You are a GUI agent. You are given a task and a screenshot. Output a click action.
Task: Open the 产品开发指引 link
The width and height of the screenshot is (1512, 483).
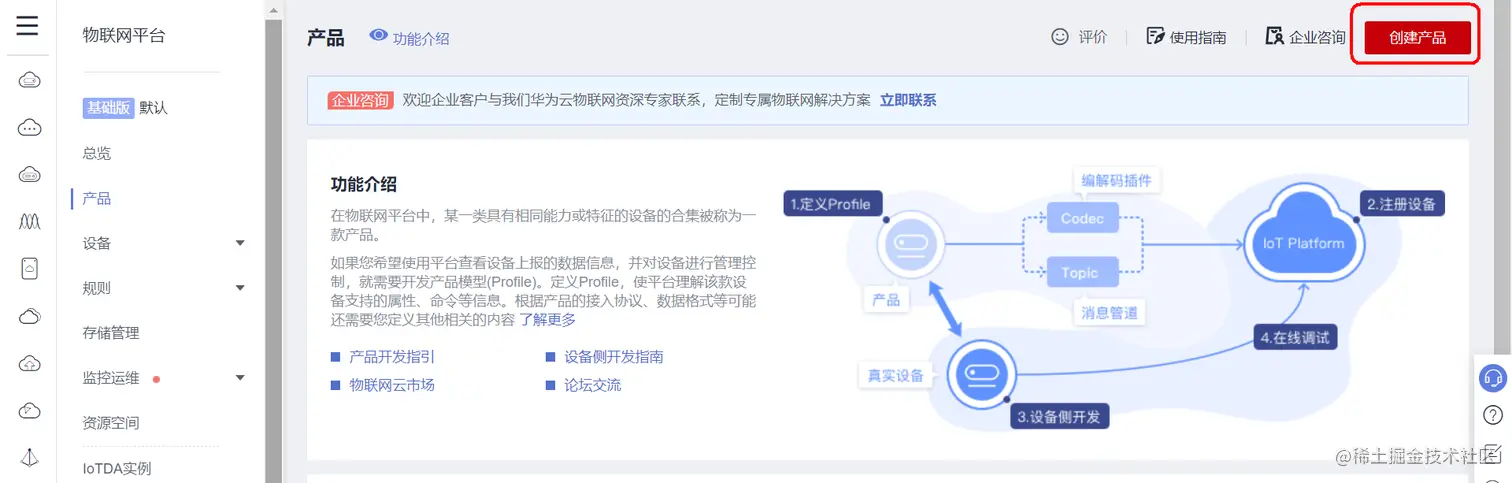click(392, 356)
